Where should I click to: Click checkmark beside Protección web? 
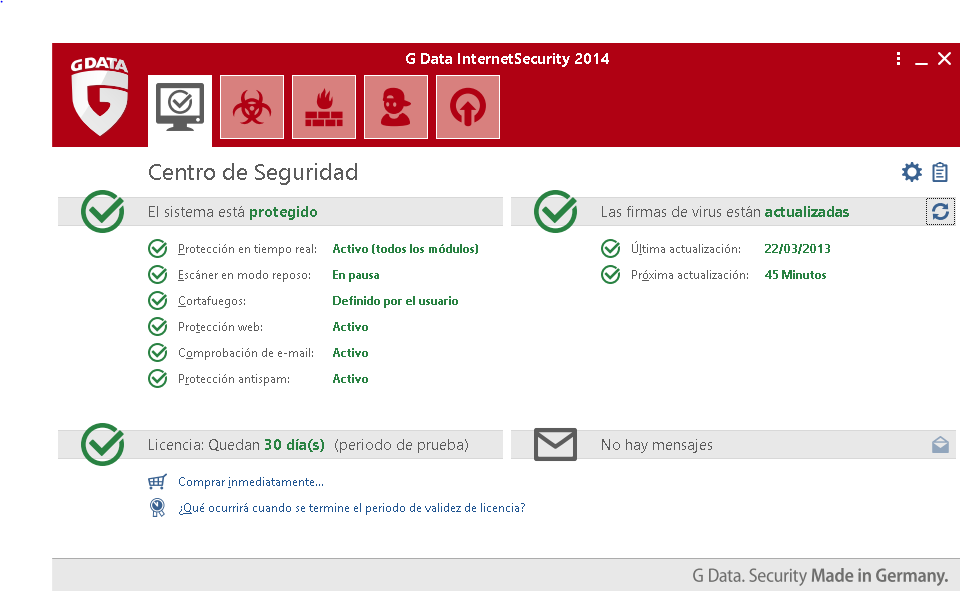pos(158,326)
